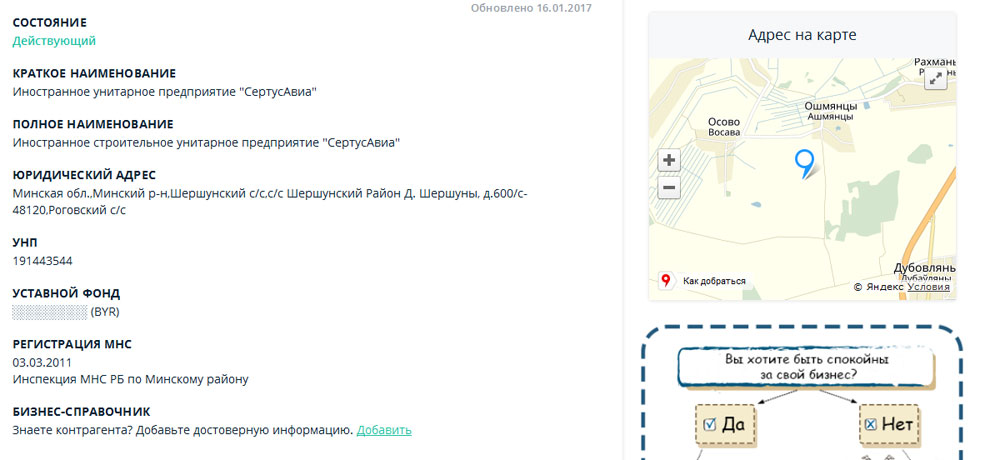Click the red pin route icon
The width and height of the screenshot is (1000, 460).
point(665,281)
